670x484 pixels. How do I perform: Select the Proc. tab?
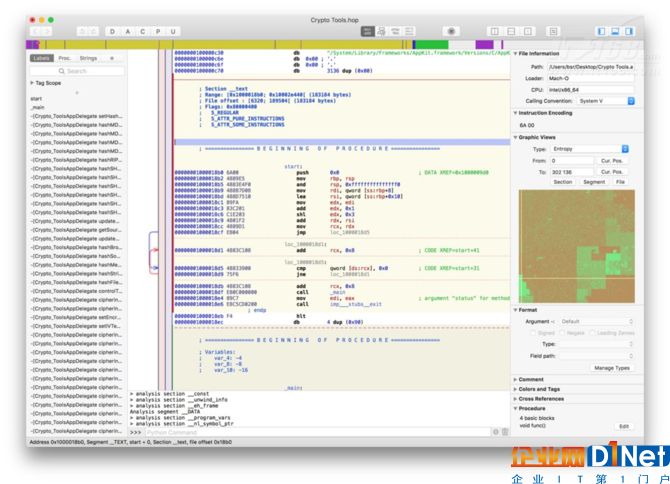(65, 58)
